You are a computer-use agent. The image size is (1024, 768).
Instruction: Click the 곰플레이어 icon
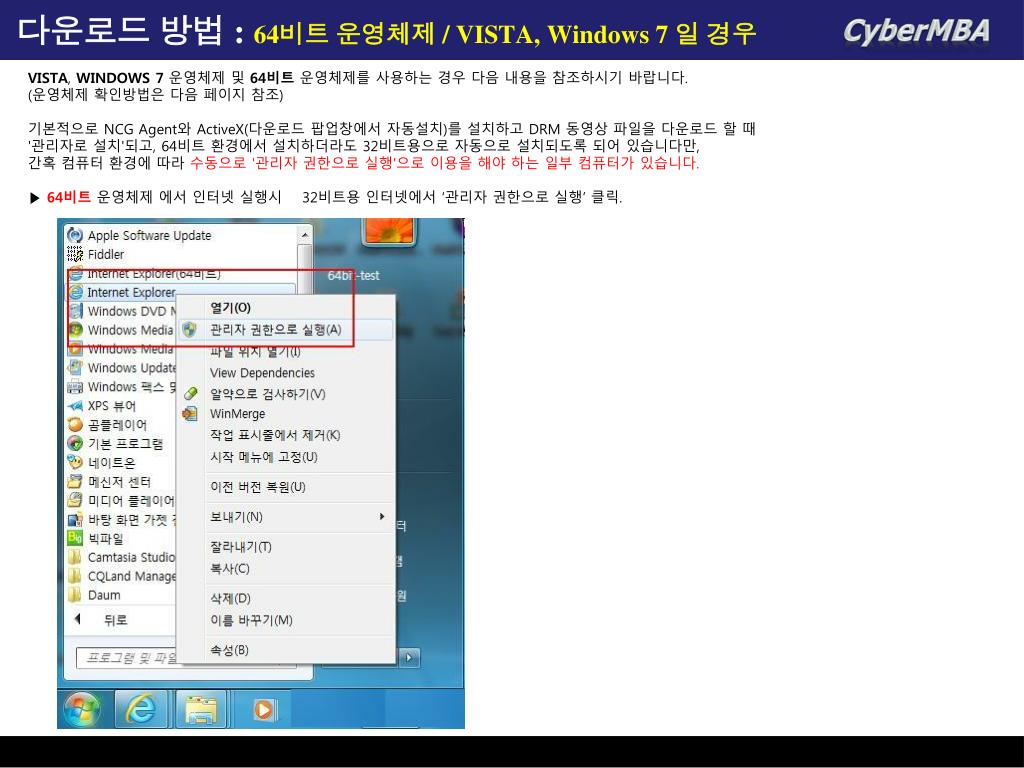[75, 424]
